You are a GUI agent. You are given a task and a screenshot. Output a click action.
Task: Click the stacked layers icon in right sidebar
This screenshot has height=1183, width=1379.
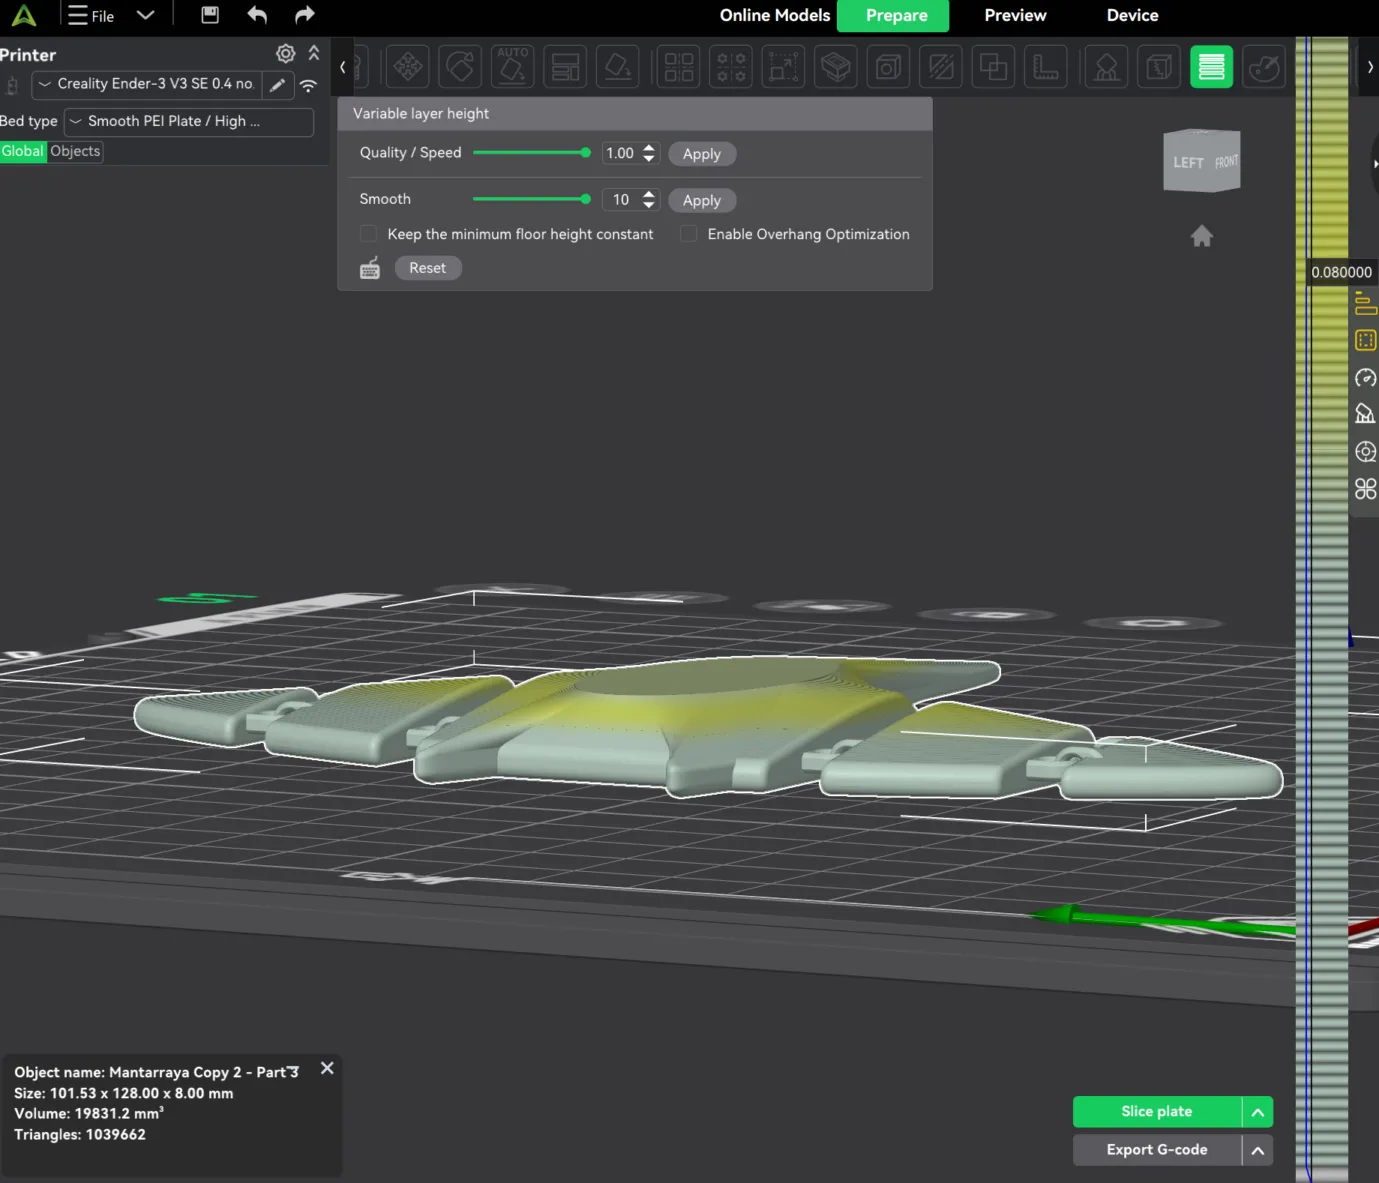pos(1365,303)
